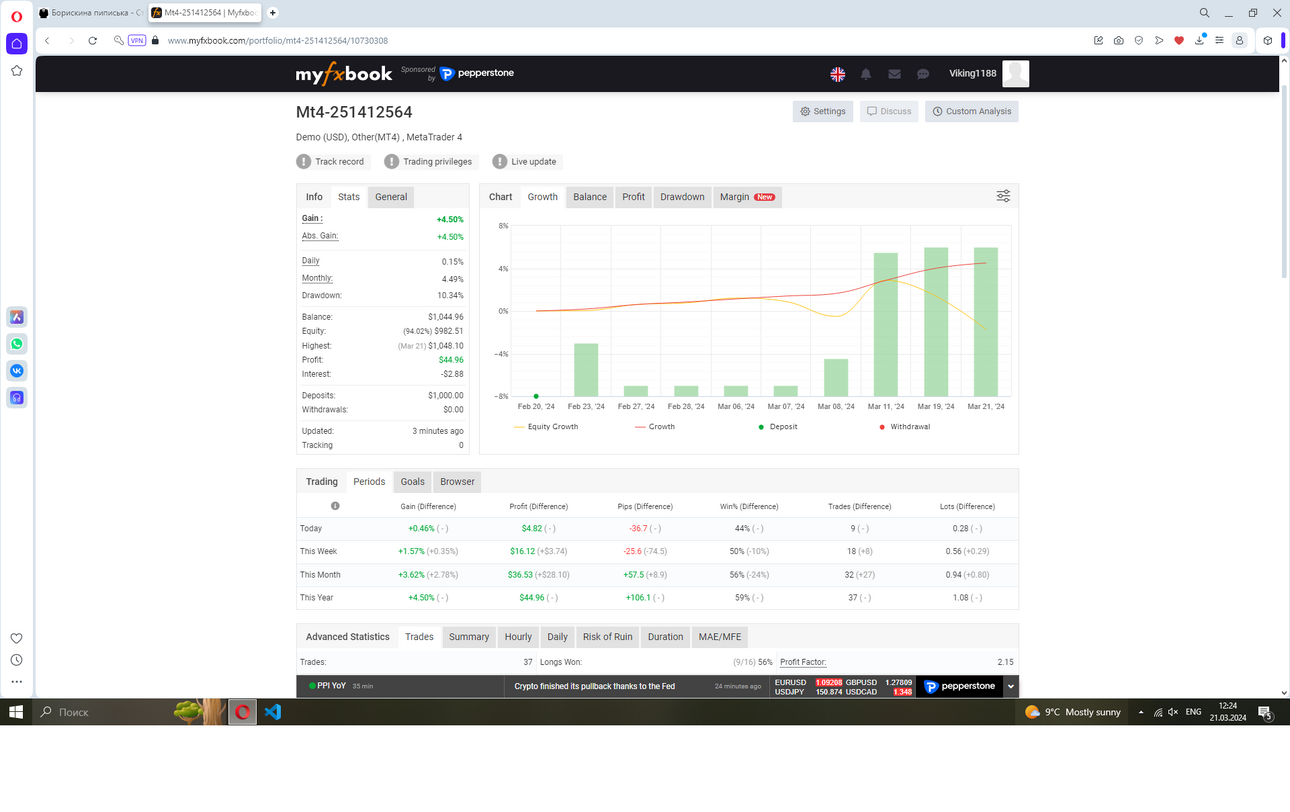Open VK messenger in the sidebar
This screenshot has width=1290, height=812.
pos(17,371)
